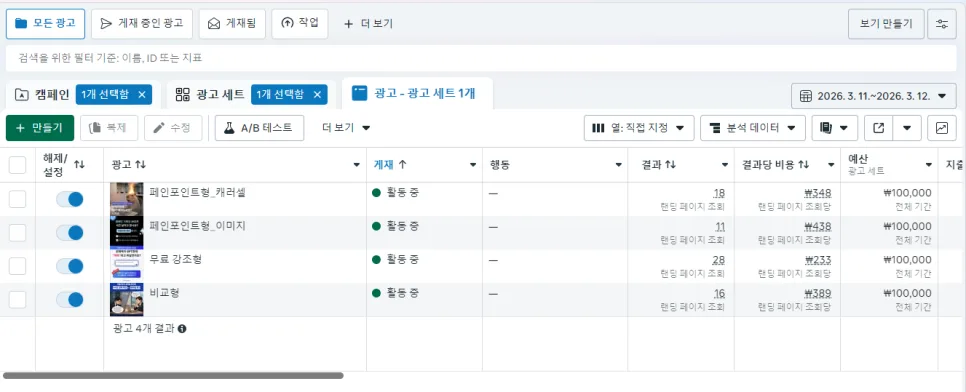Open the date range dropdown

(x=874, y=96)
